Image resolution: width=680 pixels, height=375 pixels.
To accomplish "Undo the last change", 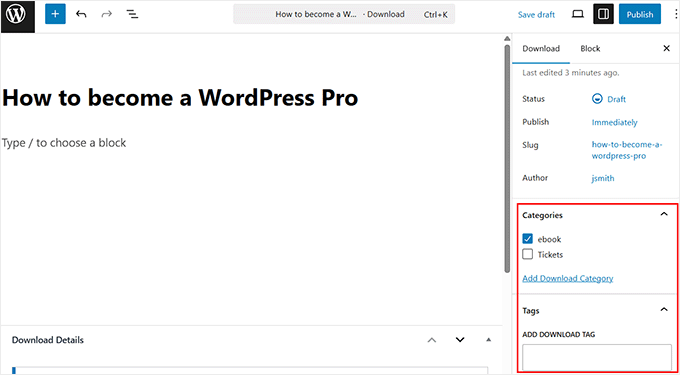I will pyautogui.click(x=81, y=14).
